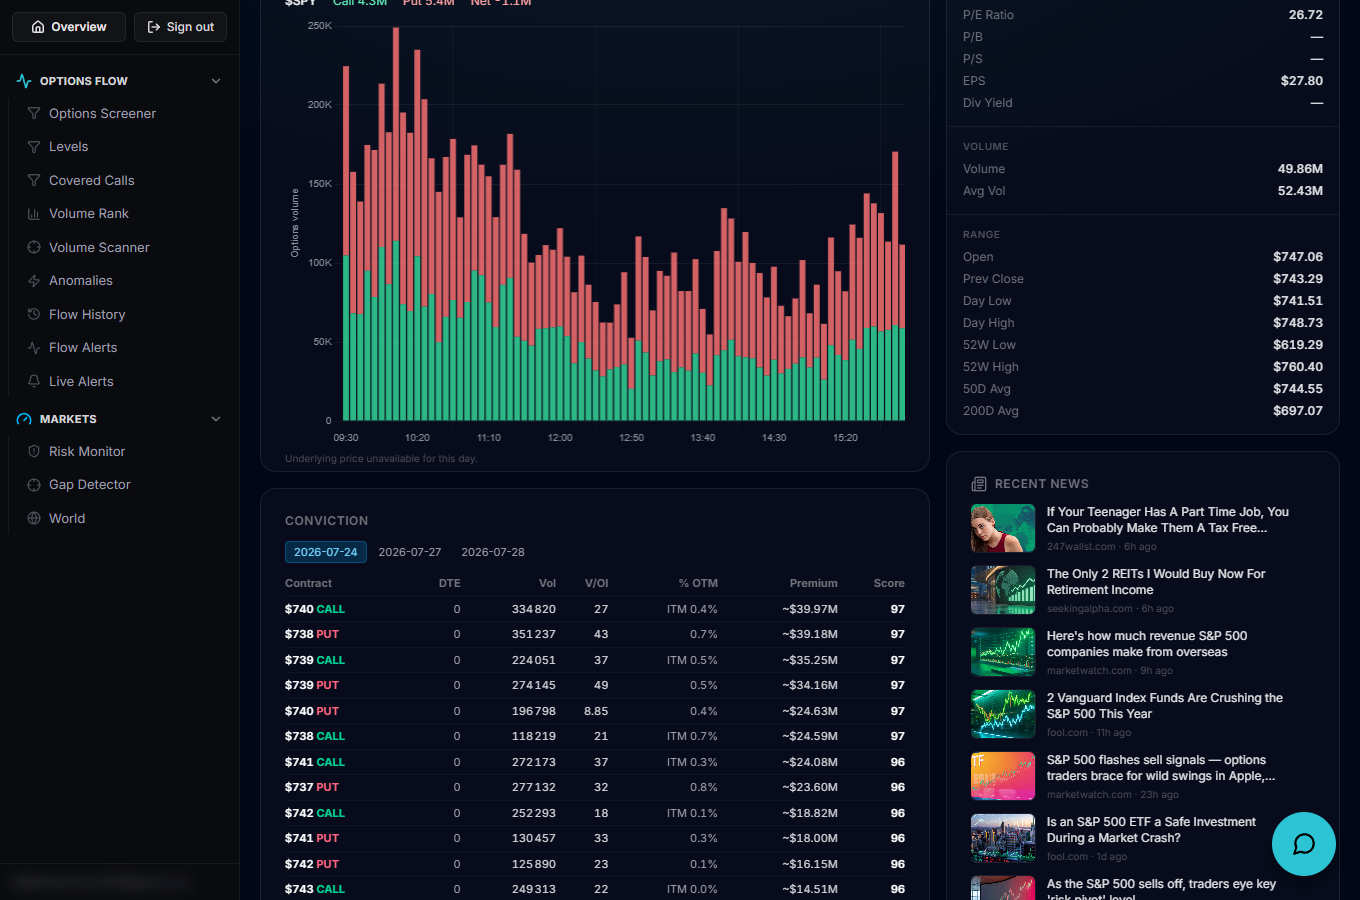Click the Anomalies lightning icon
Screen dimensions: 1360x900
pyautogui.click(x=34, y=281)
